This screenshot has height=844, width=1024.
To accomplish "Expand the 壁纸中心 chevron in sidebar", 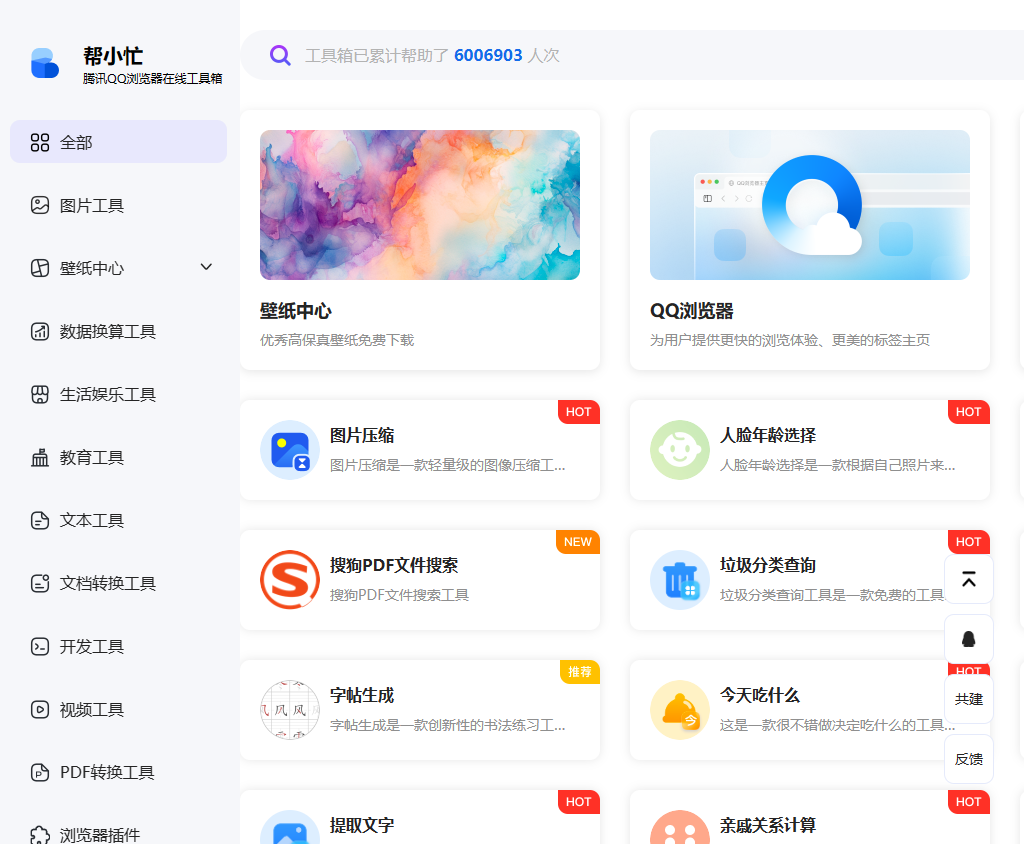I will [206, 267].
